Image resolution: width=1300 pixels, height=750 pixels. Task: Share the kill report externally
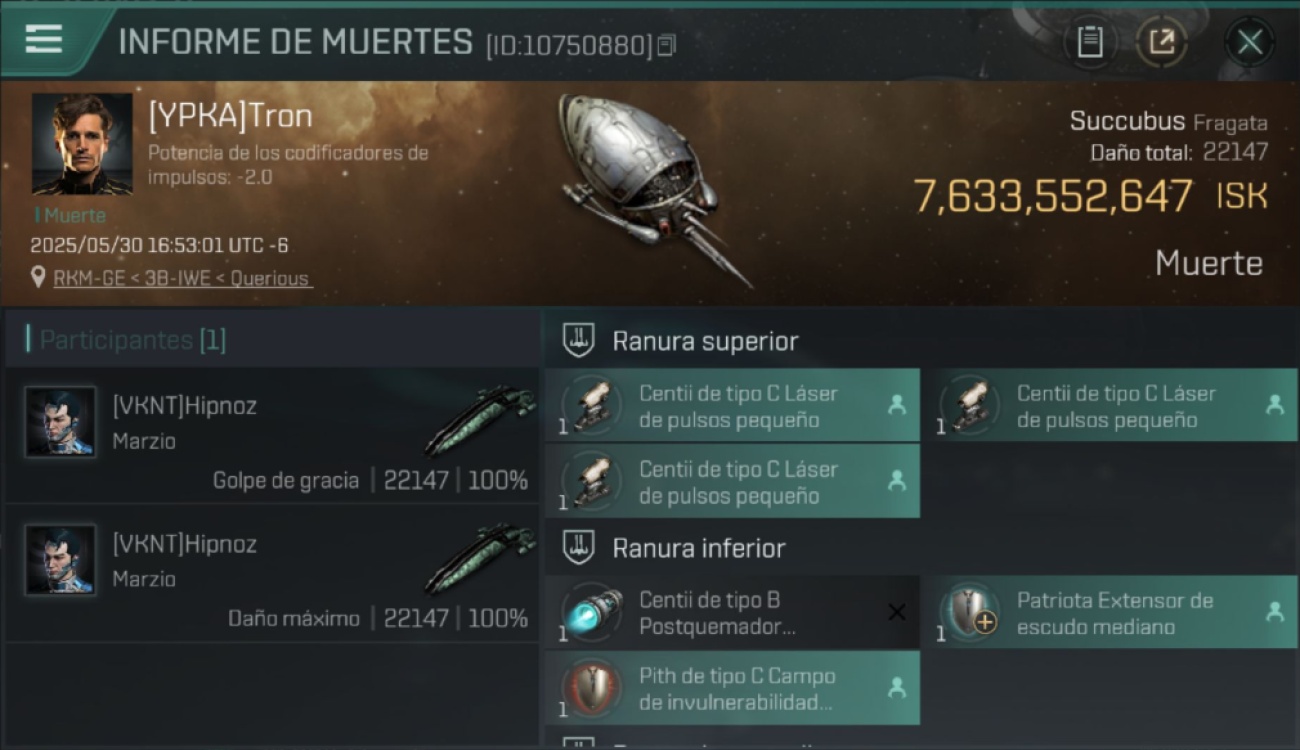pos(1161,43)
